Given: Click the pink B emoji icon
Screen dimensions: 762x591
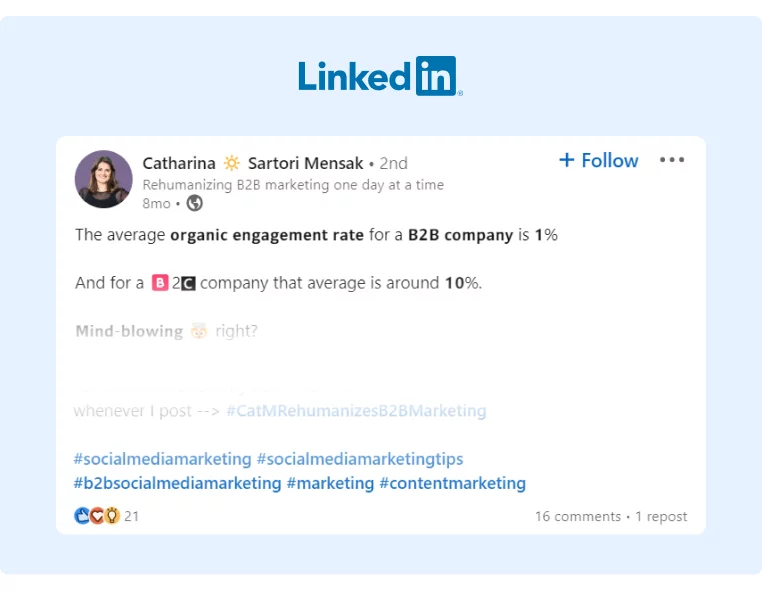Looking at the screenshot, I should pyautogui.click(x=160, y=283).
